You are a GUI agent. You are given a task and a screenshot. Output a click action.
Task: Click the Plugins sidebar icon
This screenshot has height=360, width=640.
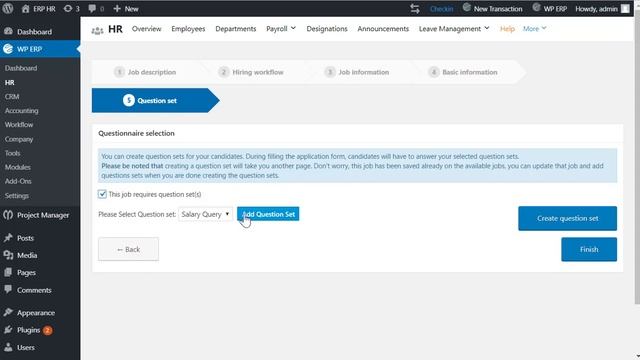[8, 330]
